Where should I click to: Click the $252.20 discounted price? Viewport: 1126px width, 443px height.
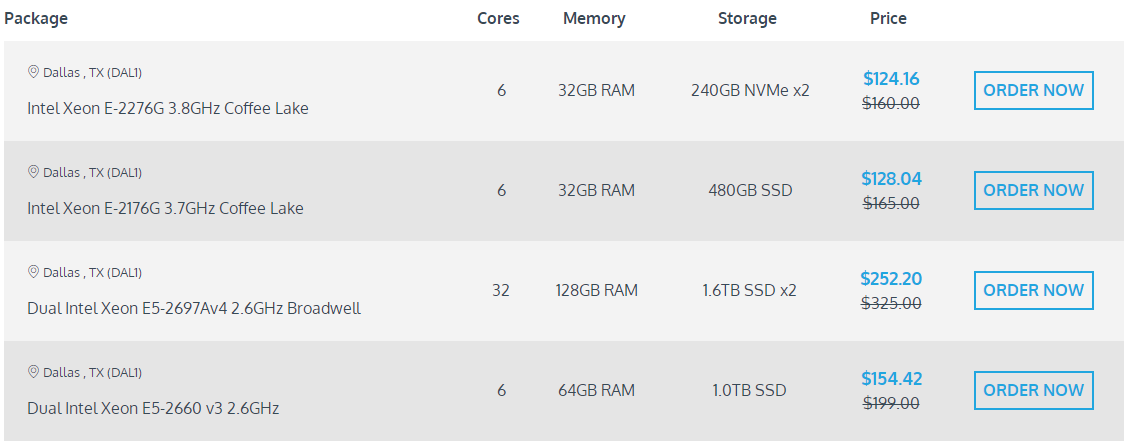click(891, 279)
